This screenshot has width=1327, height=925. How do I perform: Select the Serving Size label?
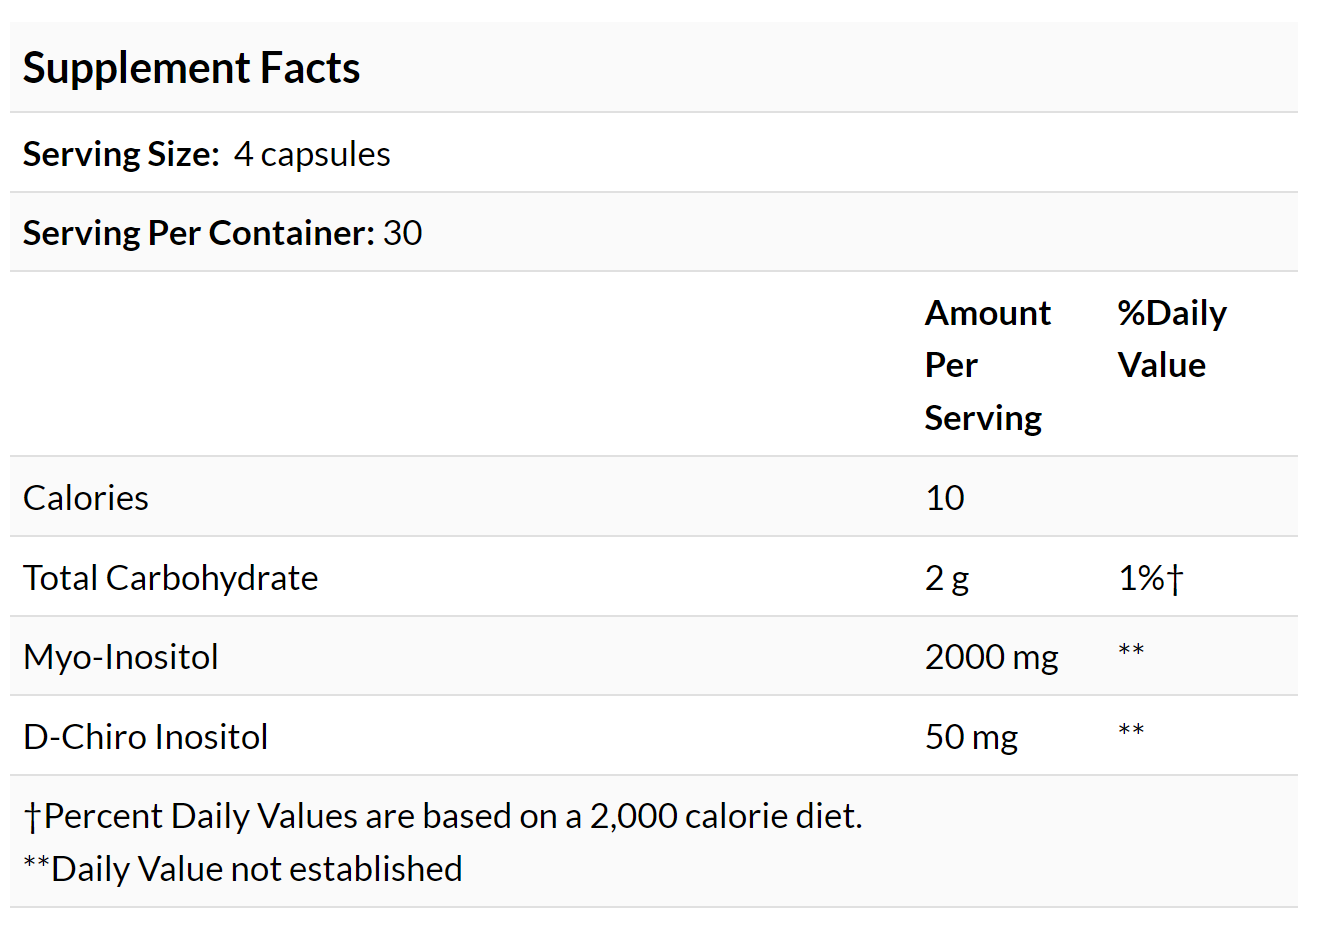[121, 154]
